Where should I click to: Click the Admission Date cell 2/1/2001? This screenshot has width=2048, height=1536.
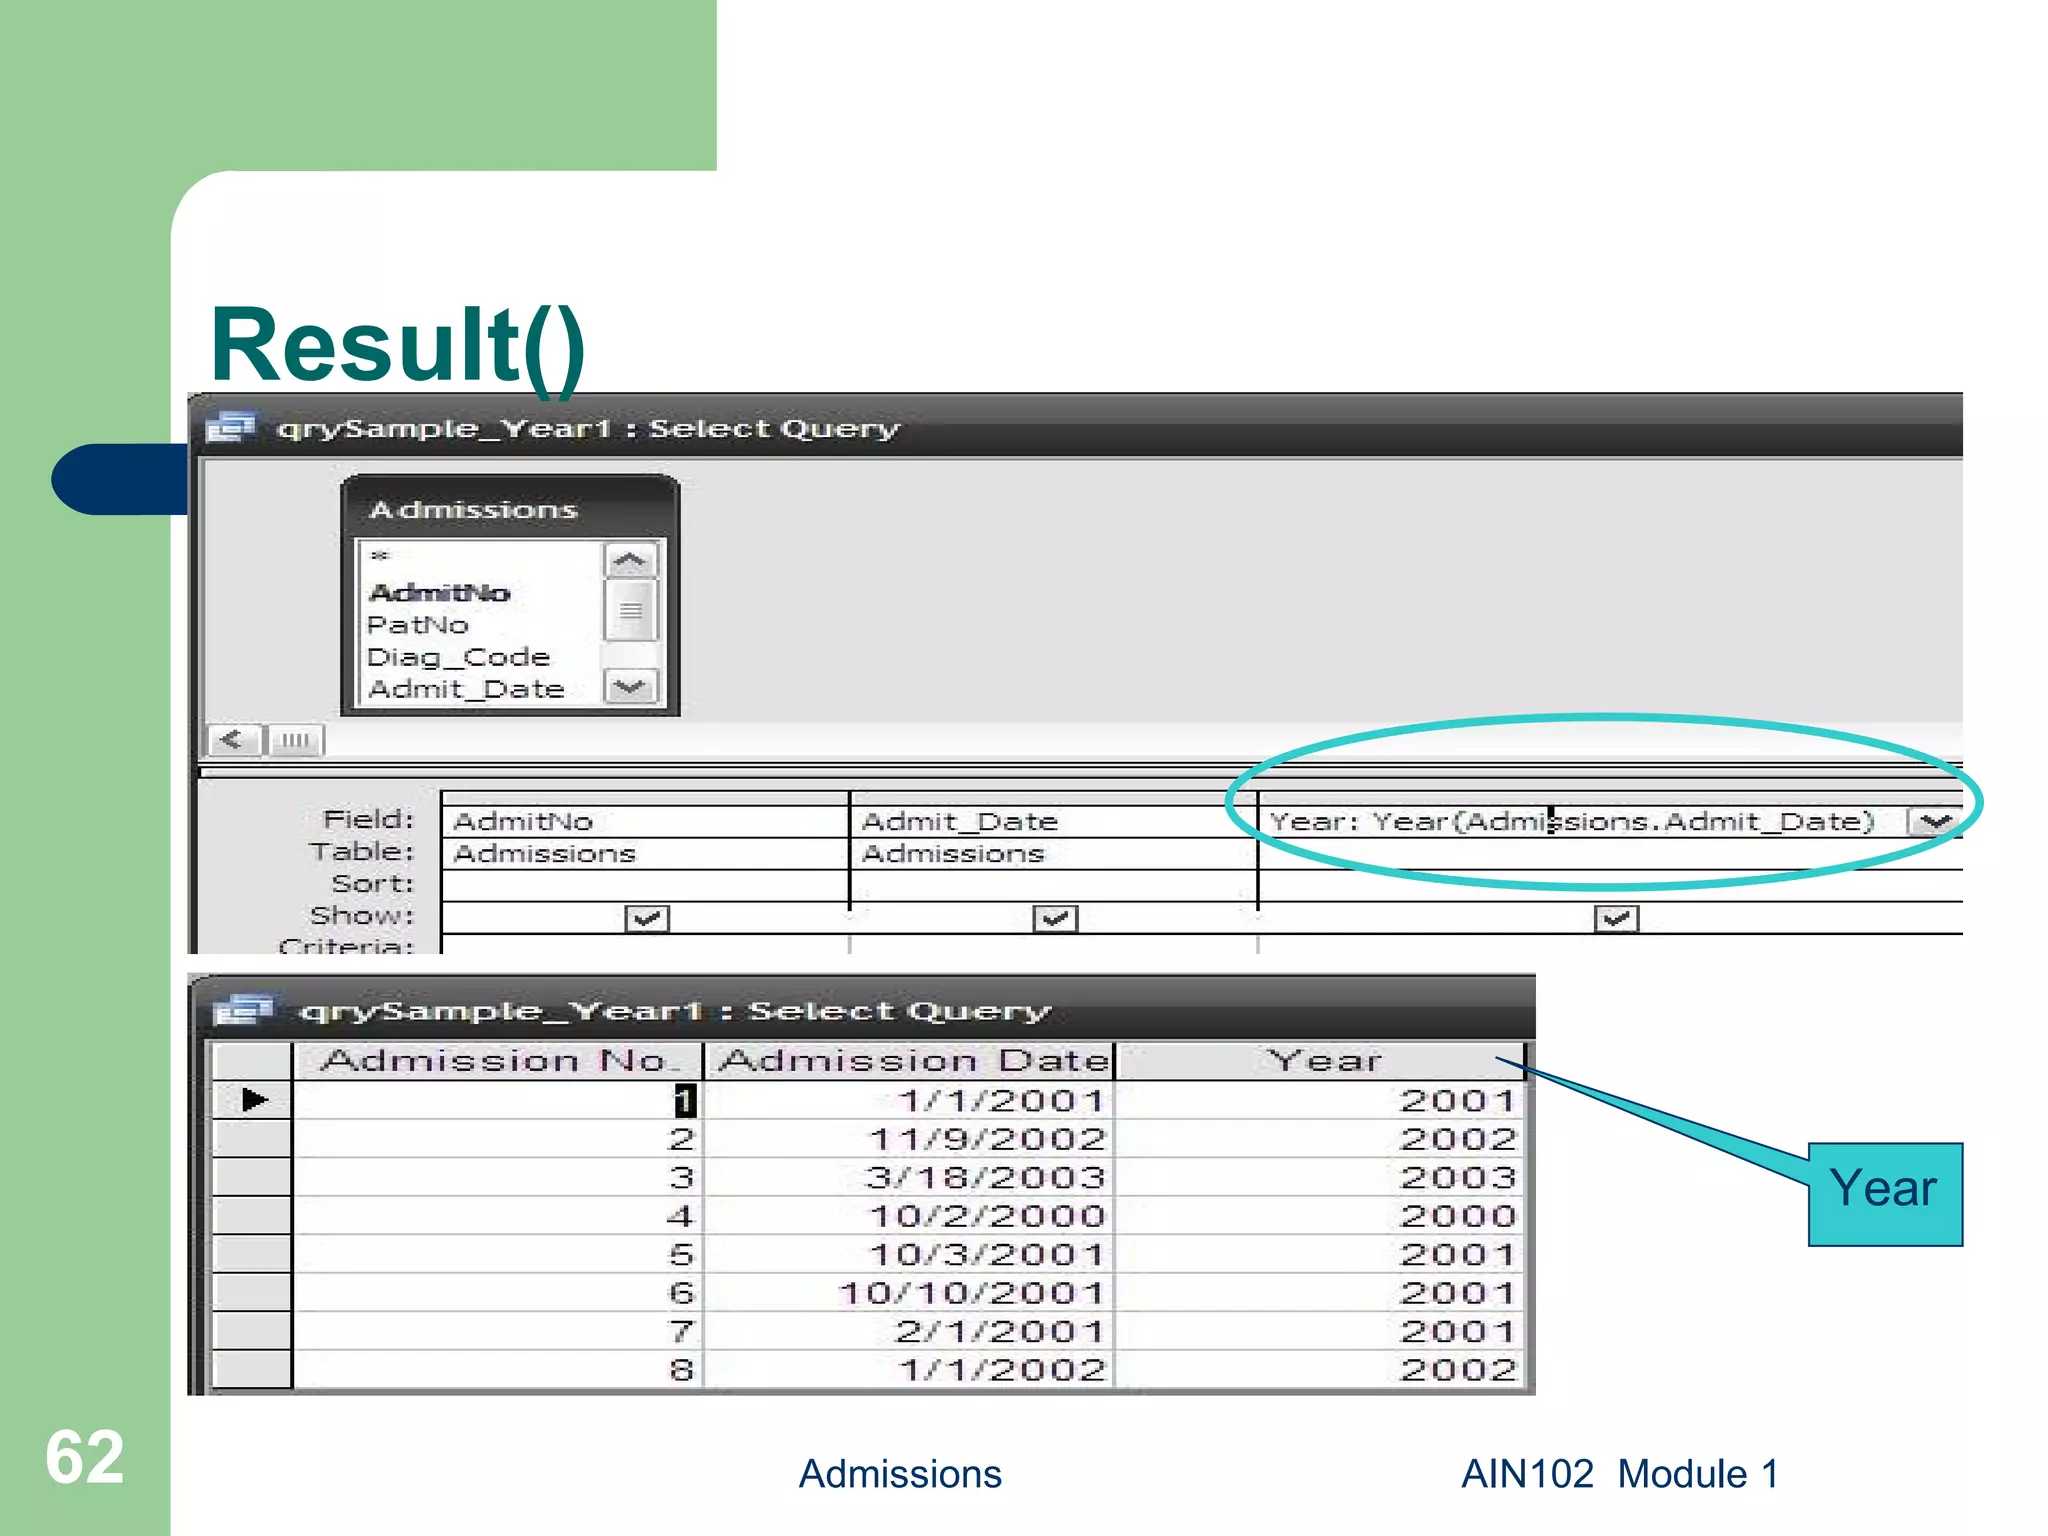[x=909, y=1331]
